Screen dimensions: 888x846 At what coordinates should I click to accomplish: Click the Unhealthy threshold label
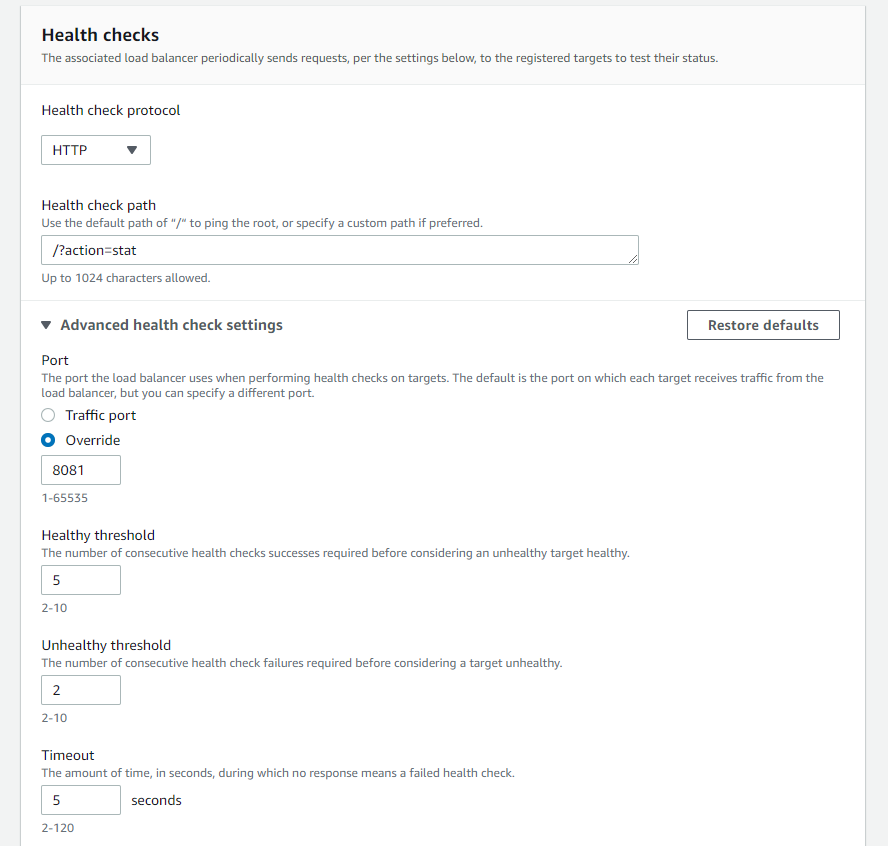106,645
